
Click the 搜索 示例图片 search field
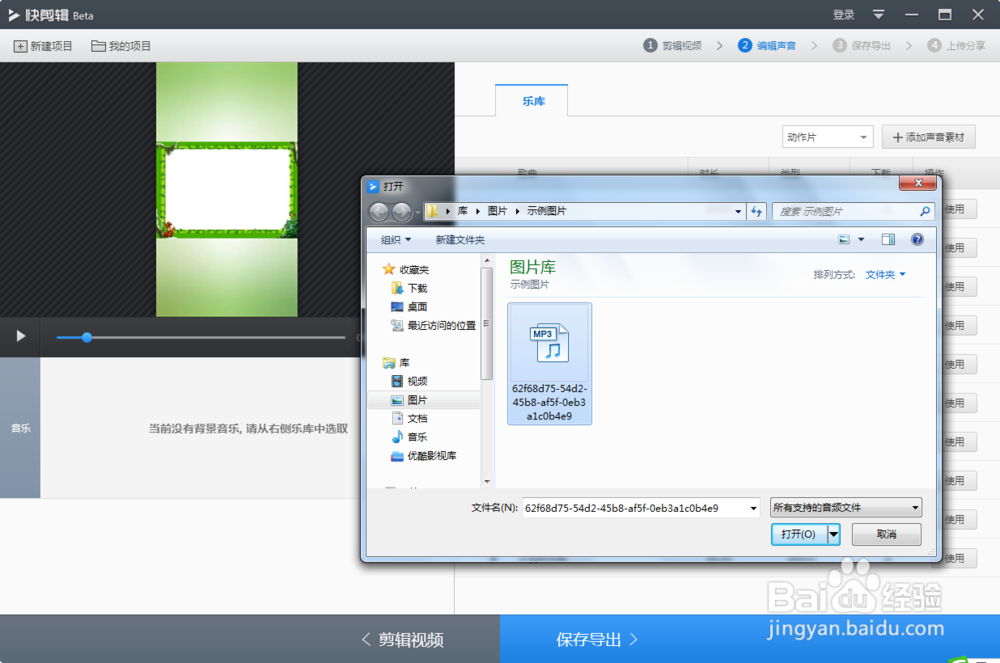[x=847, y=211]
